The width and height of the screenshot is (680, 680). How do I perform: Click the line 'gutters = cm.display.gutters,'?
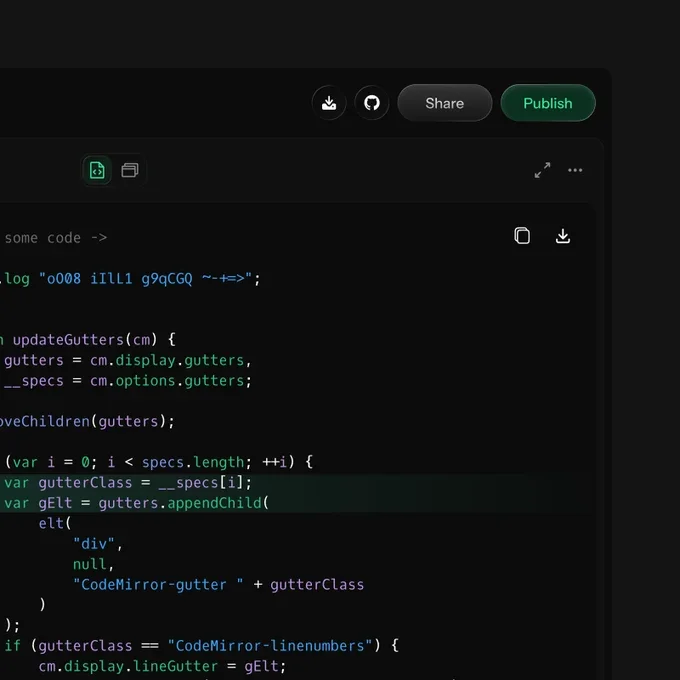[x=128, y=360]
